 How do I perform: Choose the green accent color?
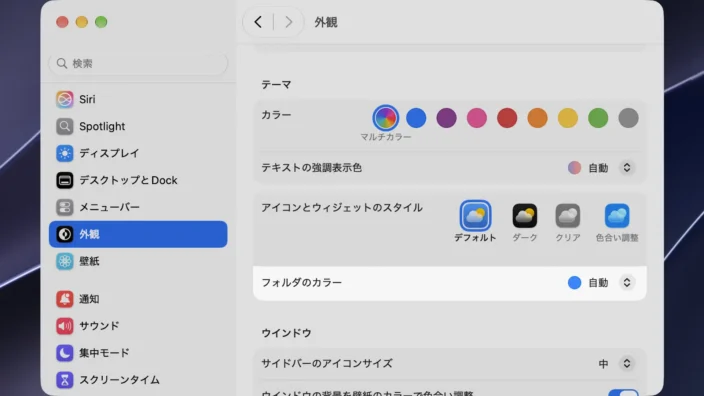(x=598, y=118)
